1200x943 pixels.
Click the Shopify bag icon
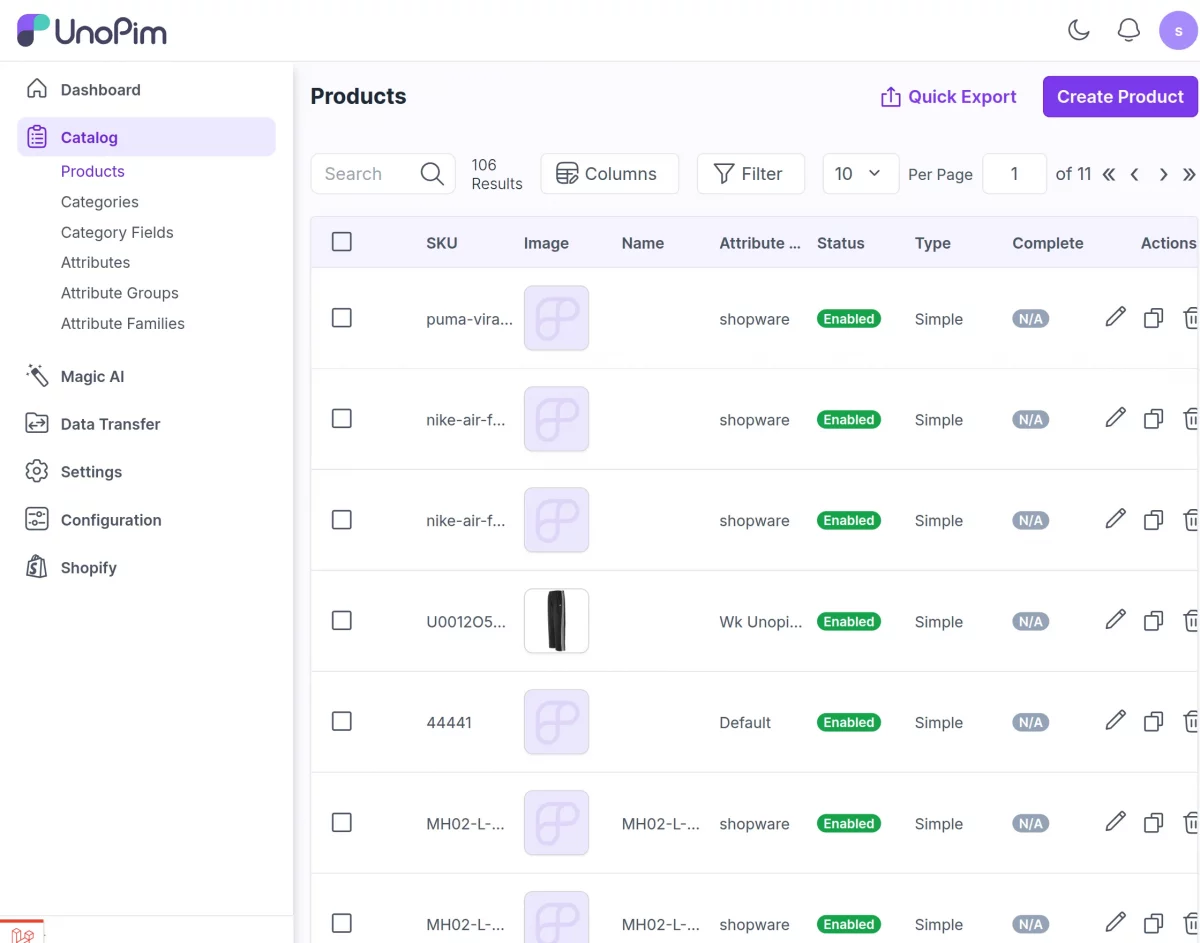[37, 567]
